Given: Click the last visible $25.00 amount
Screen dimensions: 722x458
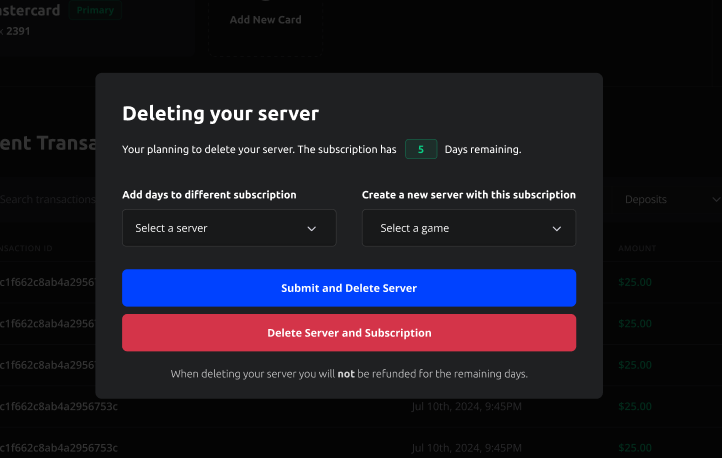Looking at the screenshot, I should 634,447.
